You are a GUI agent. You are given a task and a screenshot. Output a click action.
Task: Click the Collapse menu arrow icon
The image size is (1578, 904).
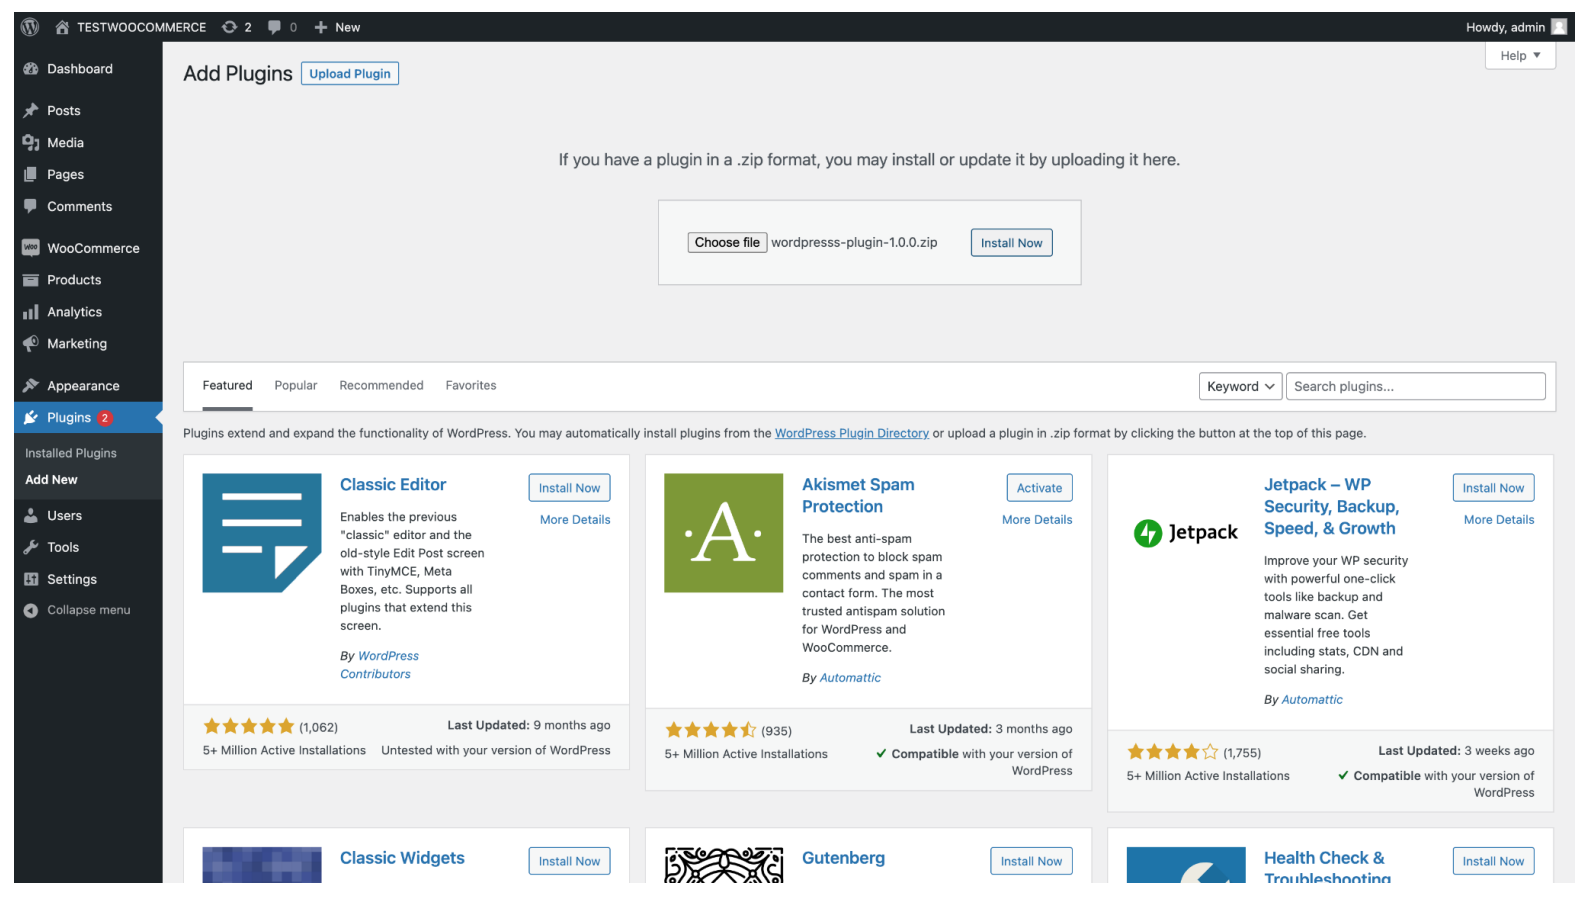(31, 611)
